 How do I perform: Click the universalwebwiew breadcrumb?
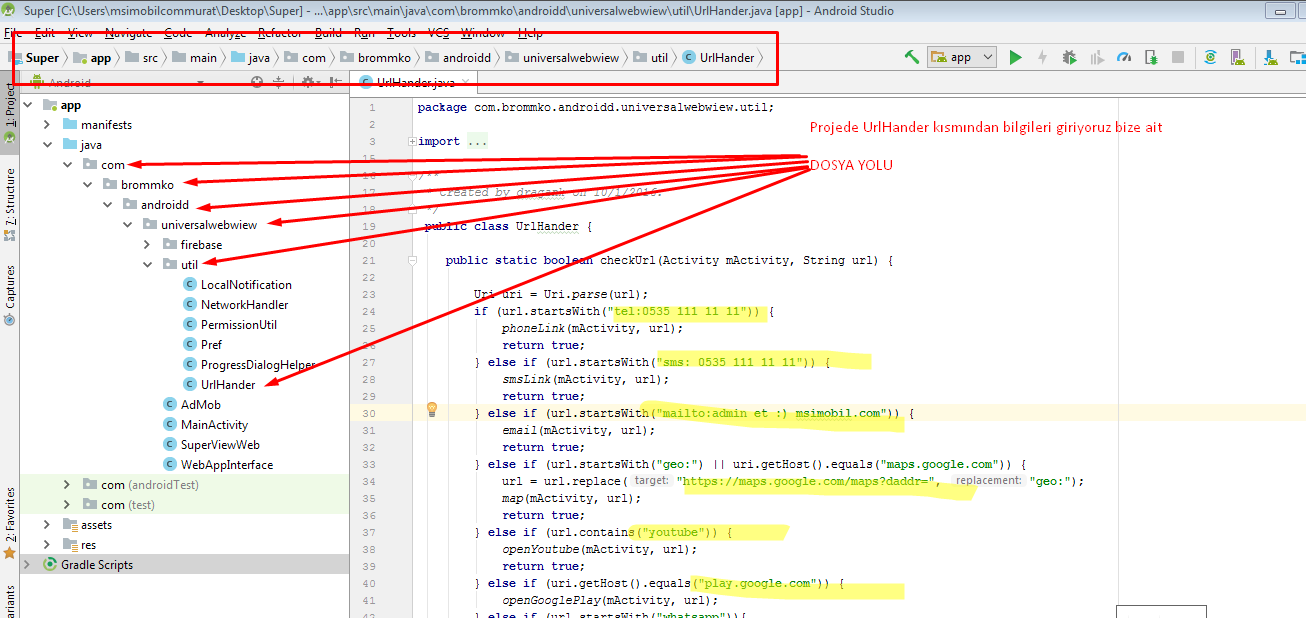pyautogui.click(x=563, y=58)
